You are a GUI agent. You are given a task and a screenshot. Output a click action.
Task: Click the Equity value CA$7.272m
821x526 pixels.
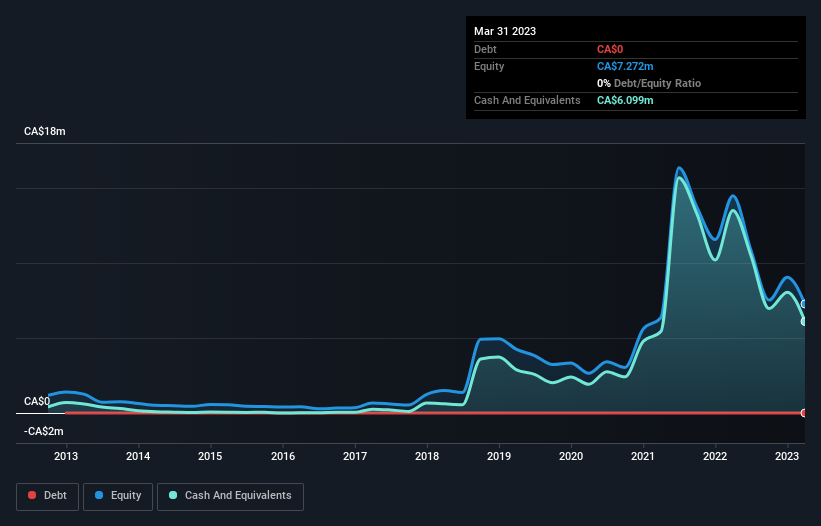click(x=625, y=66)
